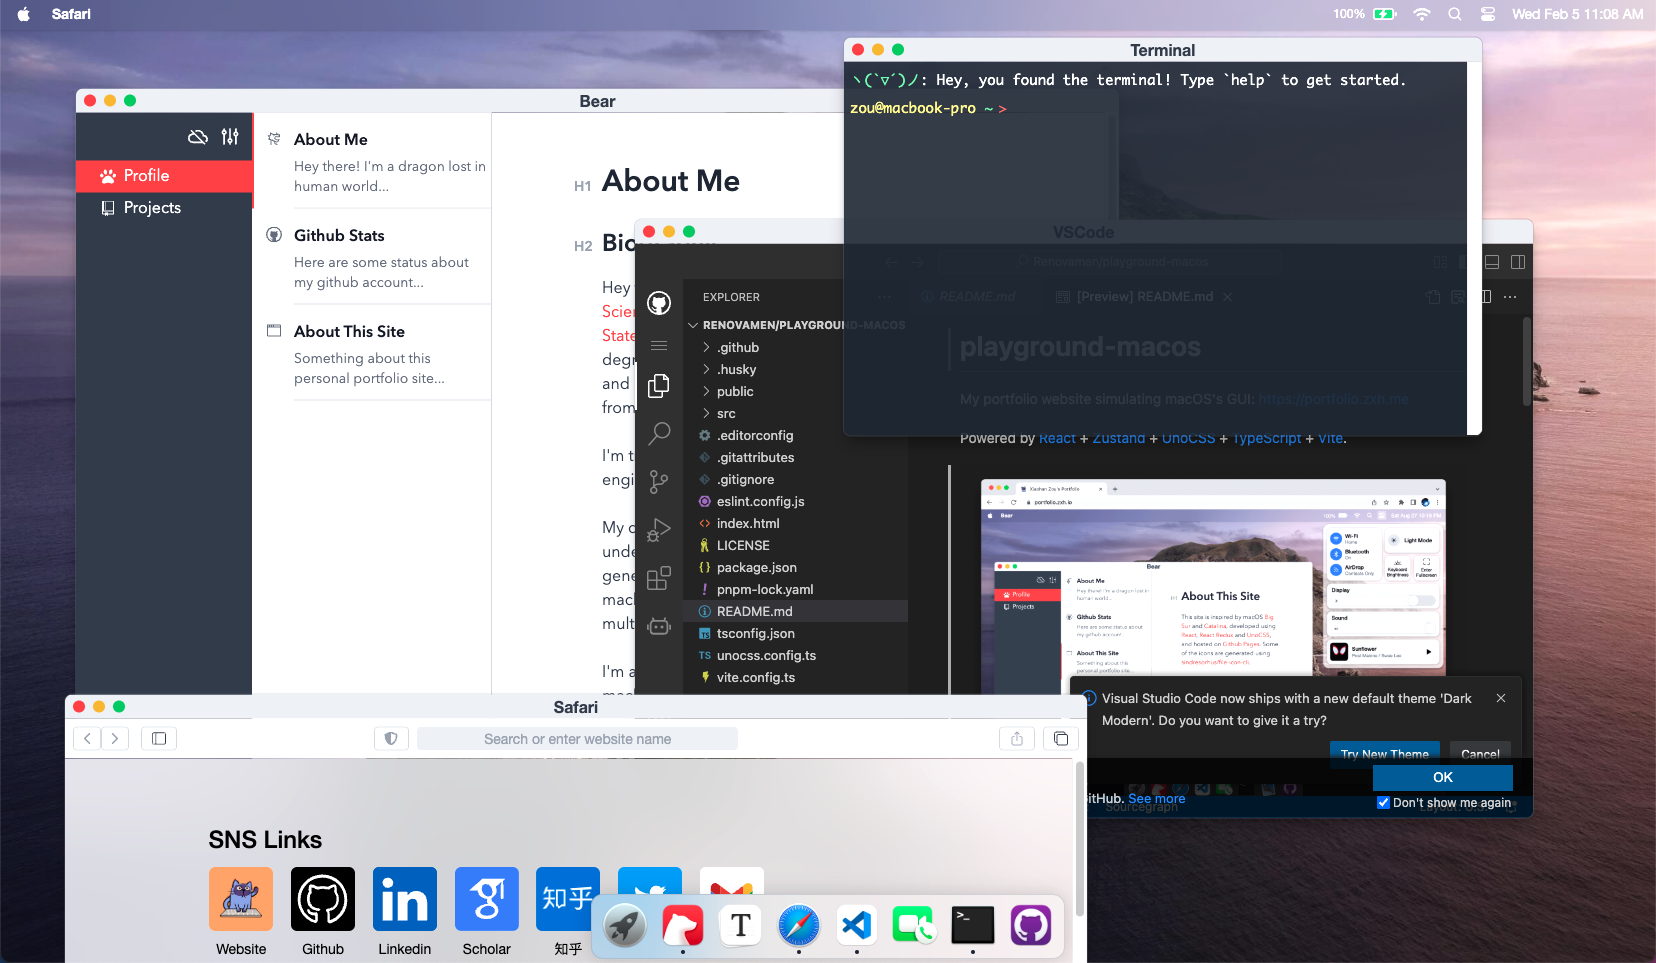Select Profile in Bear sidebar

point(164,176)
